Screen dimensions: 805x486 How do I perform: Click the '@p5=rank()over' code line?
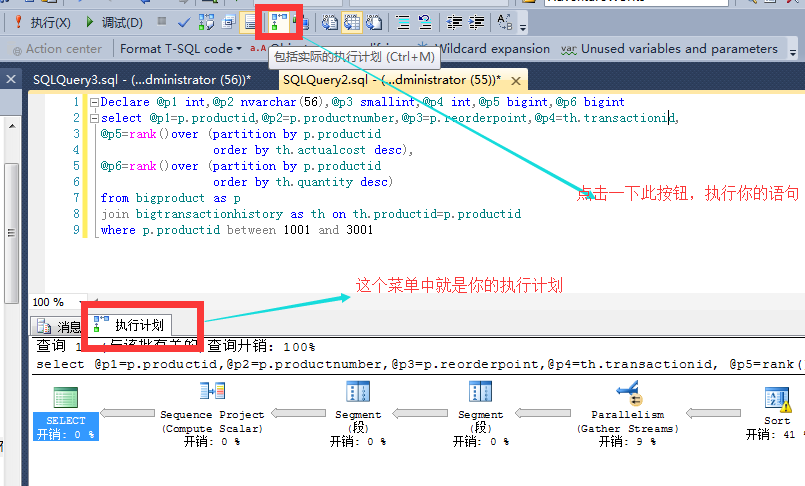(x=241, y=134)
